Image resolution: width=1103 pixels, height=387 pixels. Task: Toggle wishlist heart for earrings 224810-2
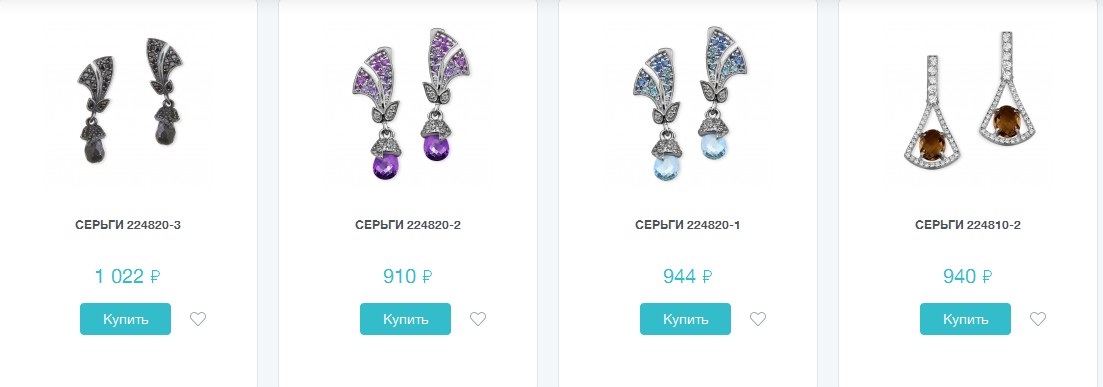pyautogui.click(x=1038, y=319)
